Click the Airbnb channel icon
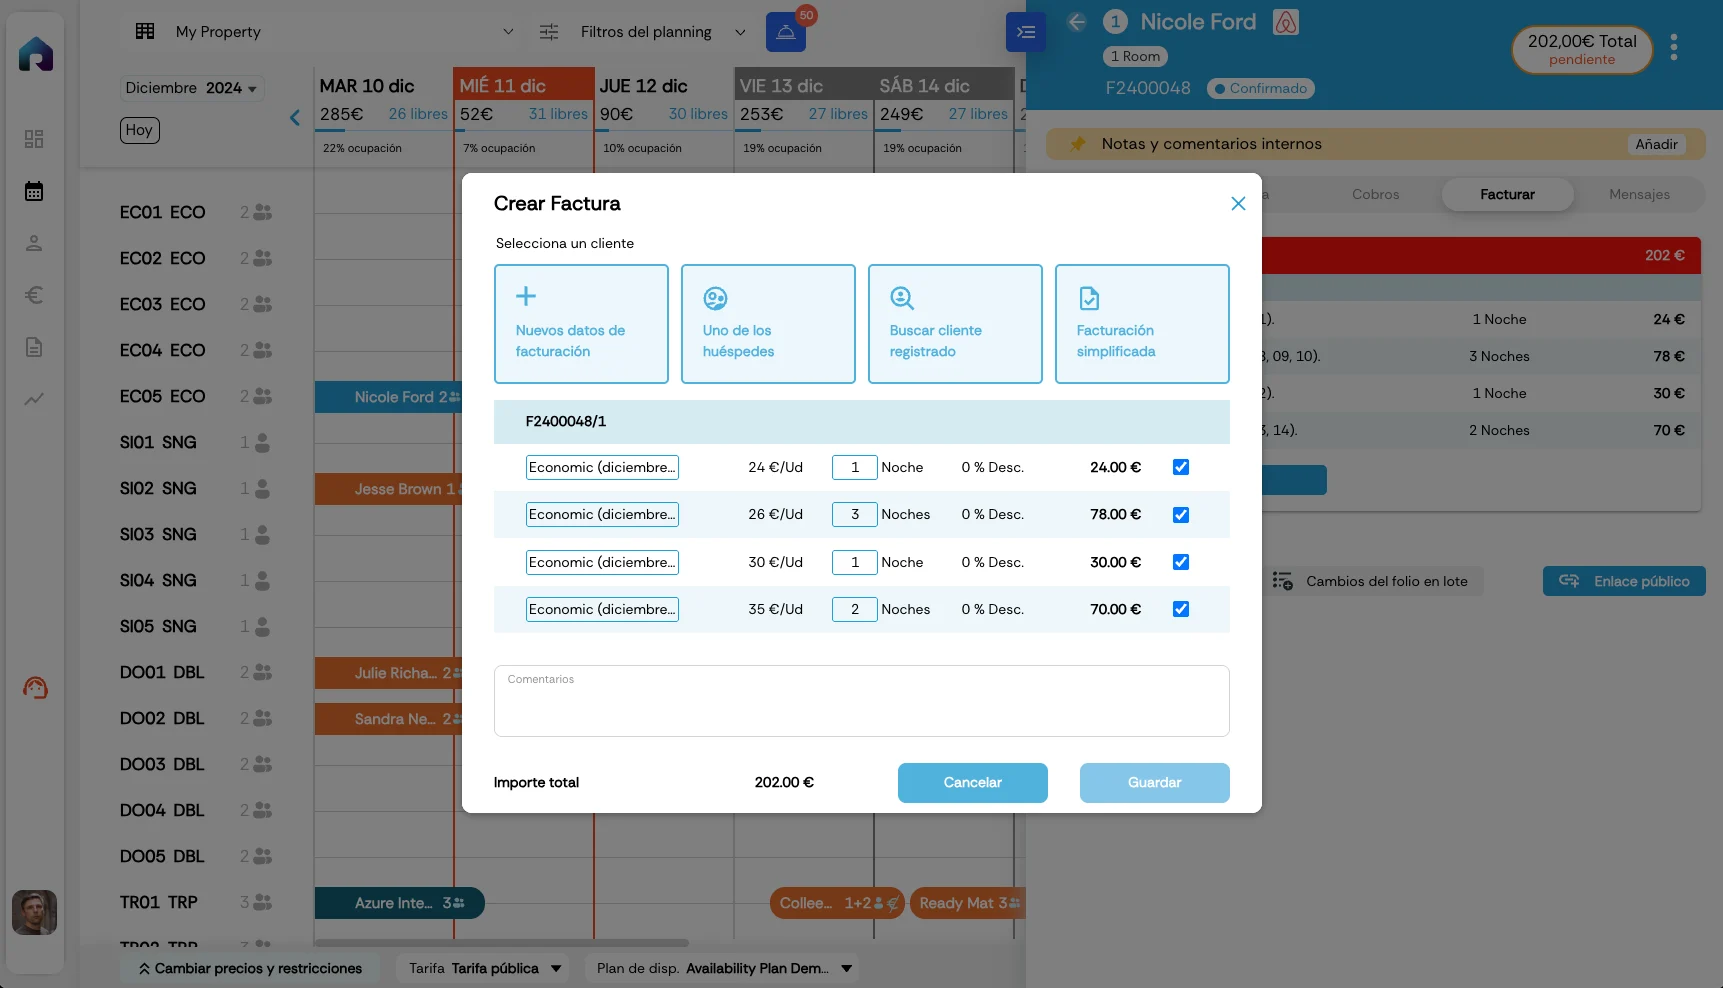The image size is (1723, 988). [1286, 22]
